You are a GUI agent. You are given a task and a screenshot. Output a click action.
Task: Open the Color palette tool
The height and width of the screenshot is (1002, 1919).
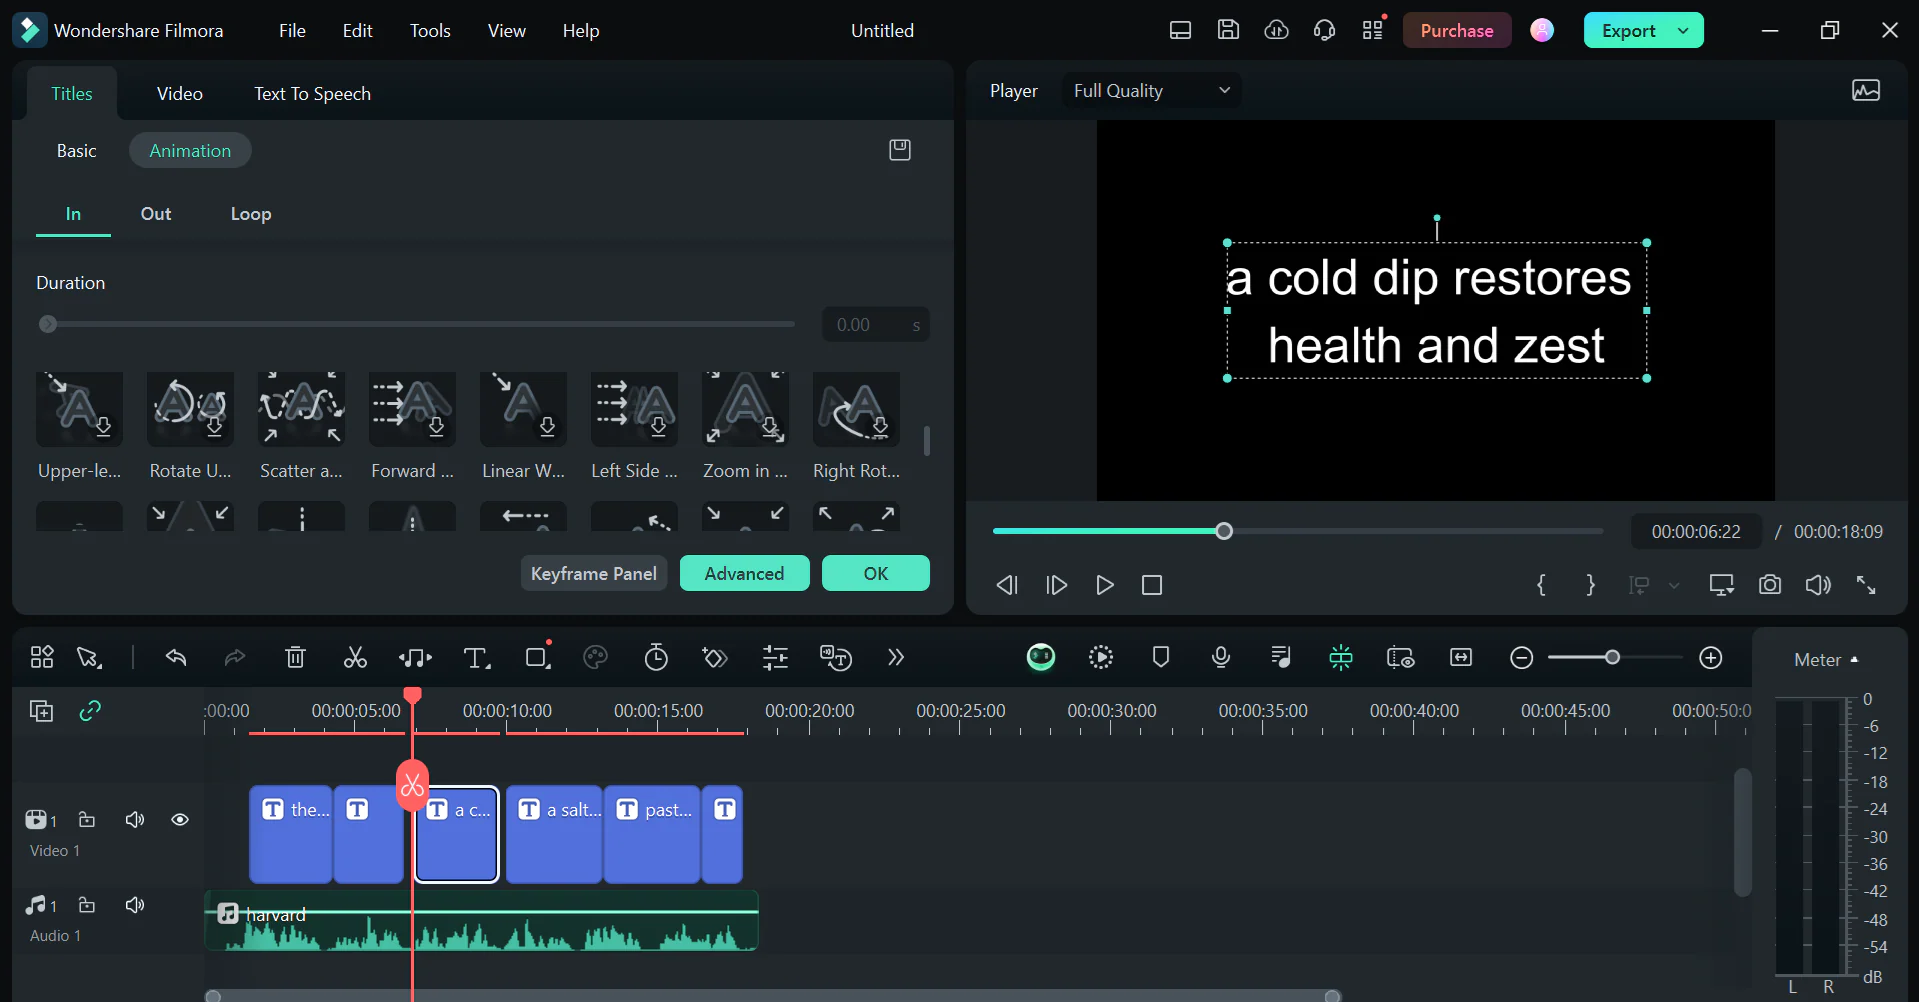point(595,658)
